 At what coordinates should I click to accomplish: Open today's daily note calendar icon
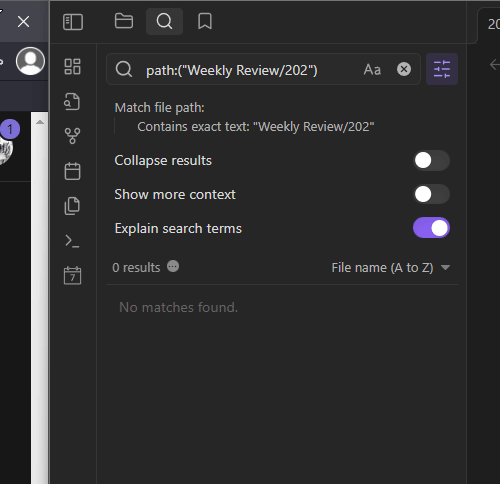click(x=72, y=171)
